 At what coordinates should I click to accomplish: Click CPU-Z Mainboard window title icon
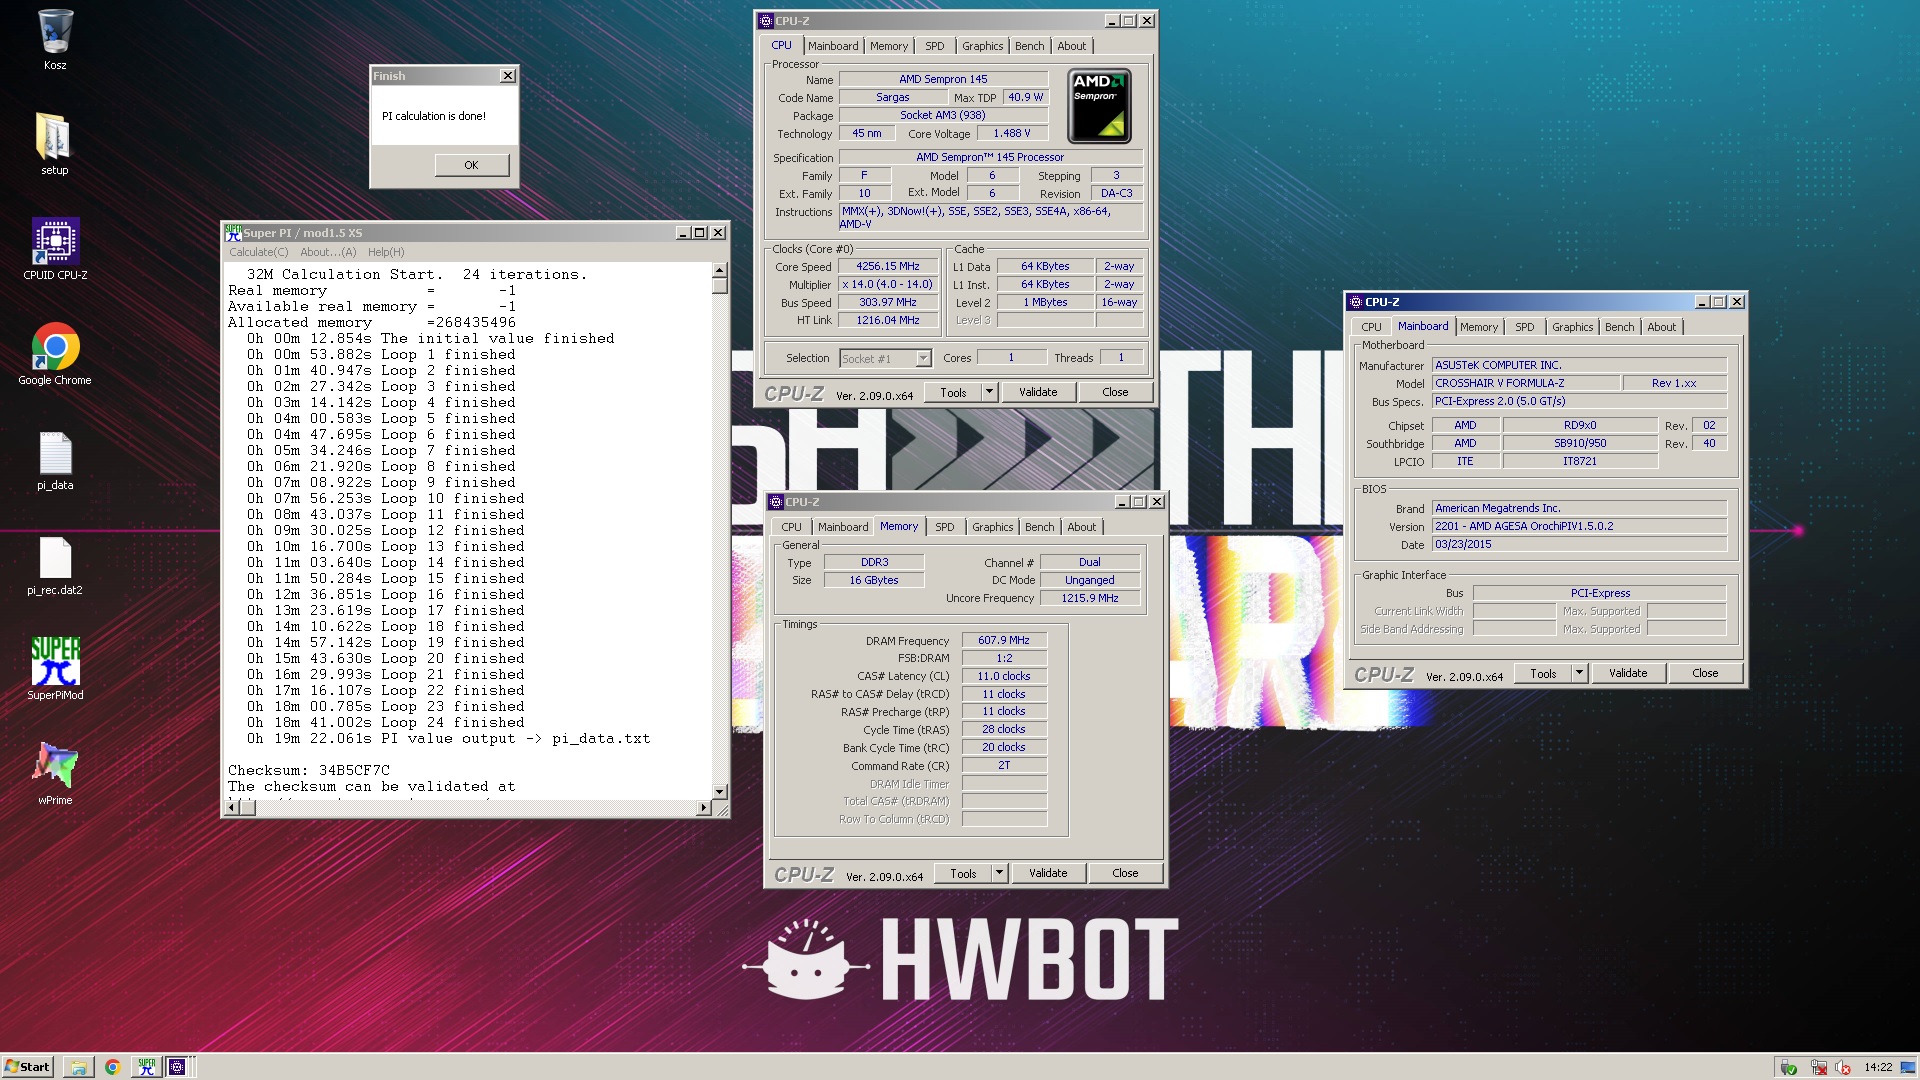1356,302
